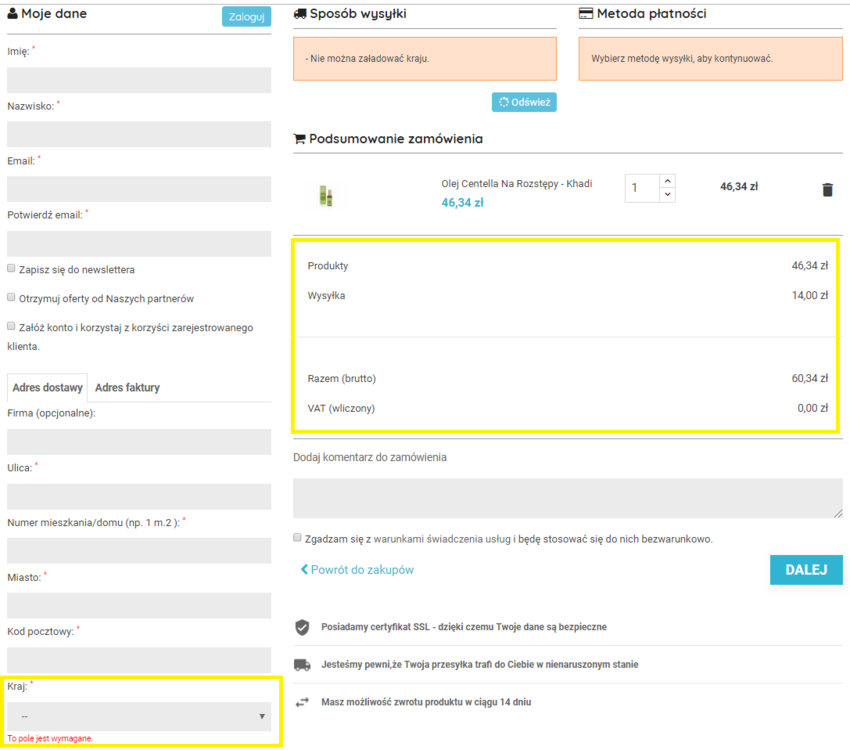Open the Kraj country dropdown

coord(139,716)
